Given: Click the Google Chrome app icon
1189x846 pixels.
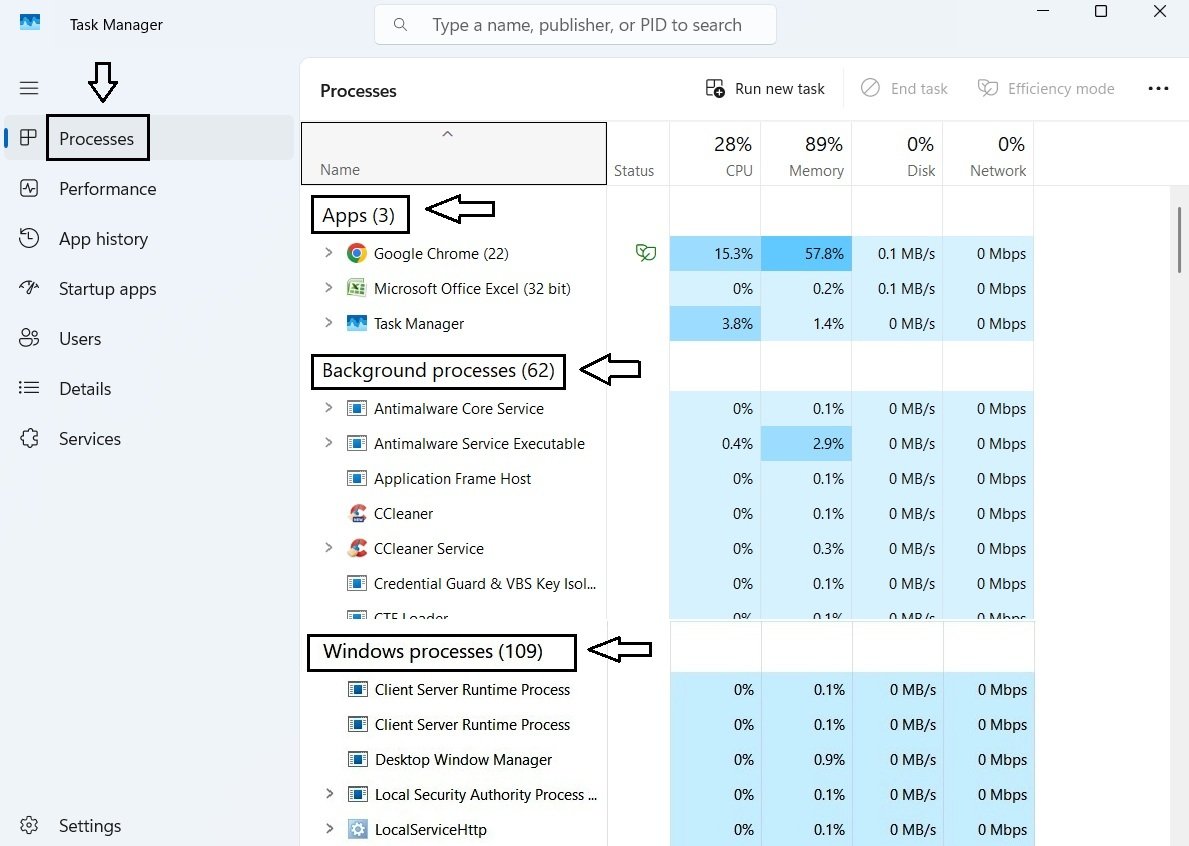Looking at the screenshot, I should coord(356,253).
